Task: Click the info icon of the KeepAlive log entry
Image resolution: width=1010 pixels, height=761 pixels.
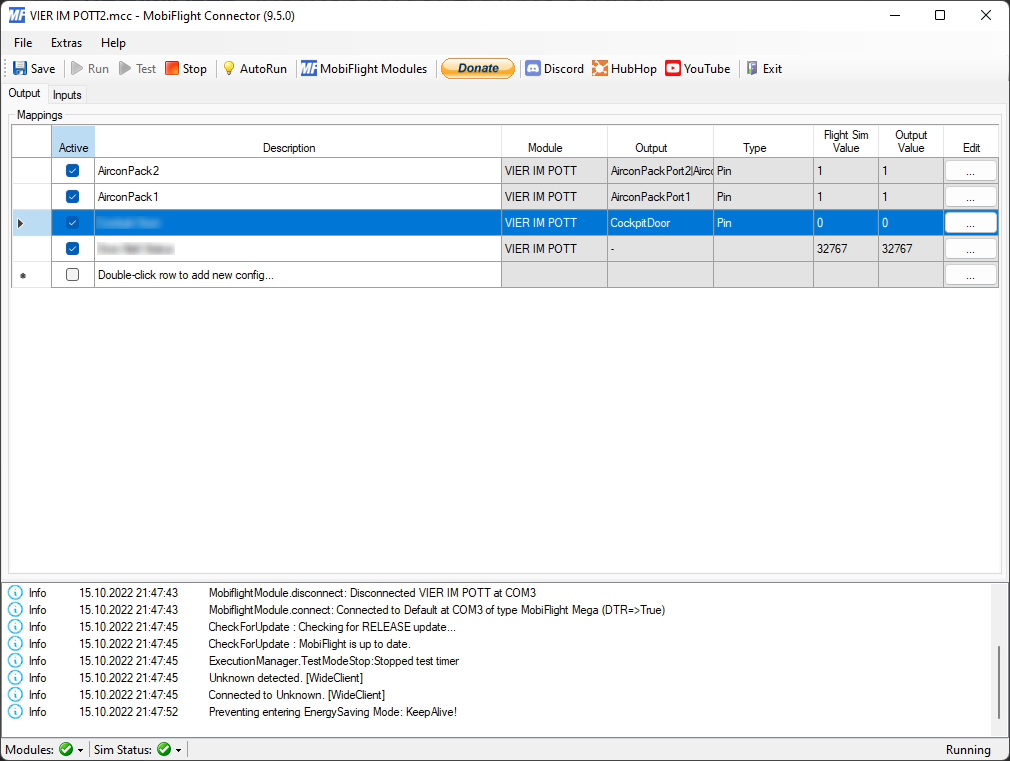Action: click(x=15, y=712)
